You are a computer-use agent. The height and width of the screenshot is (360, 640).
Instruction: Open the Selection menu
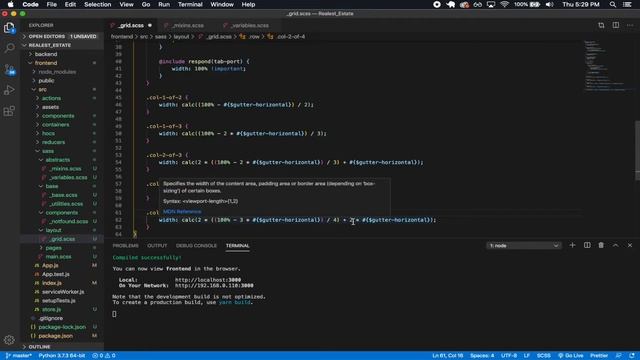[98, 4]
